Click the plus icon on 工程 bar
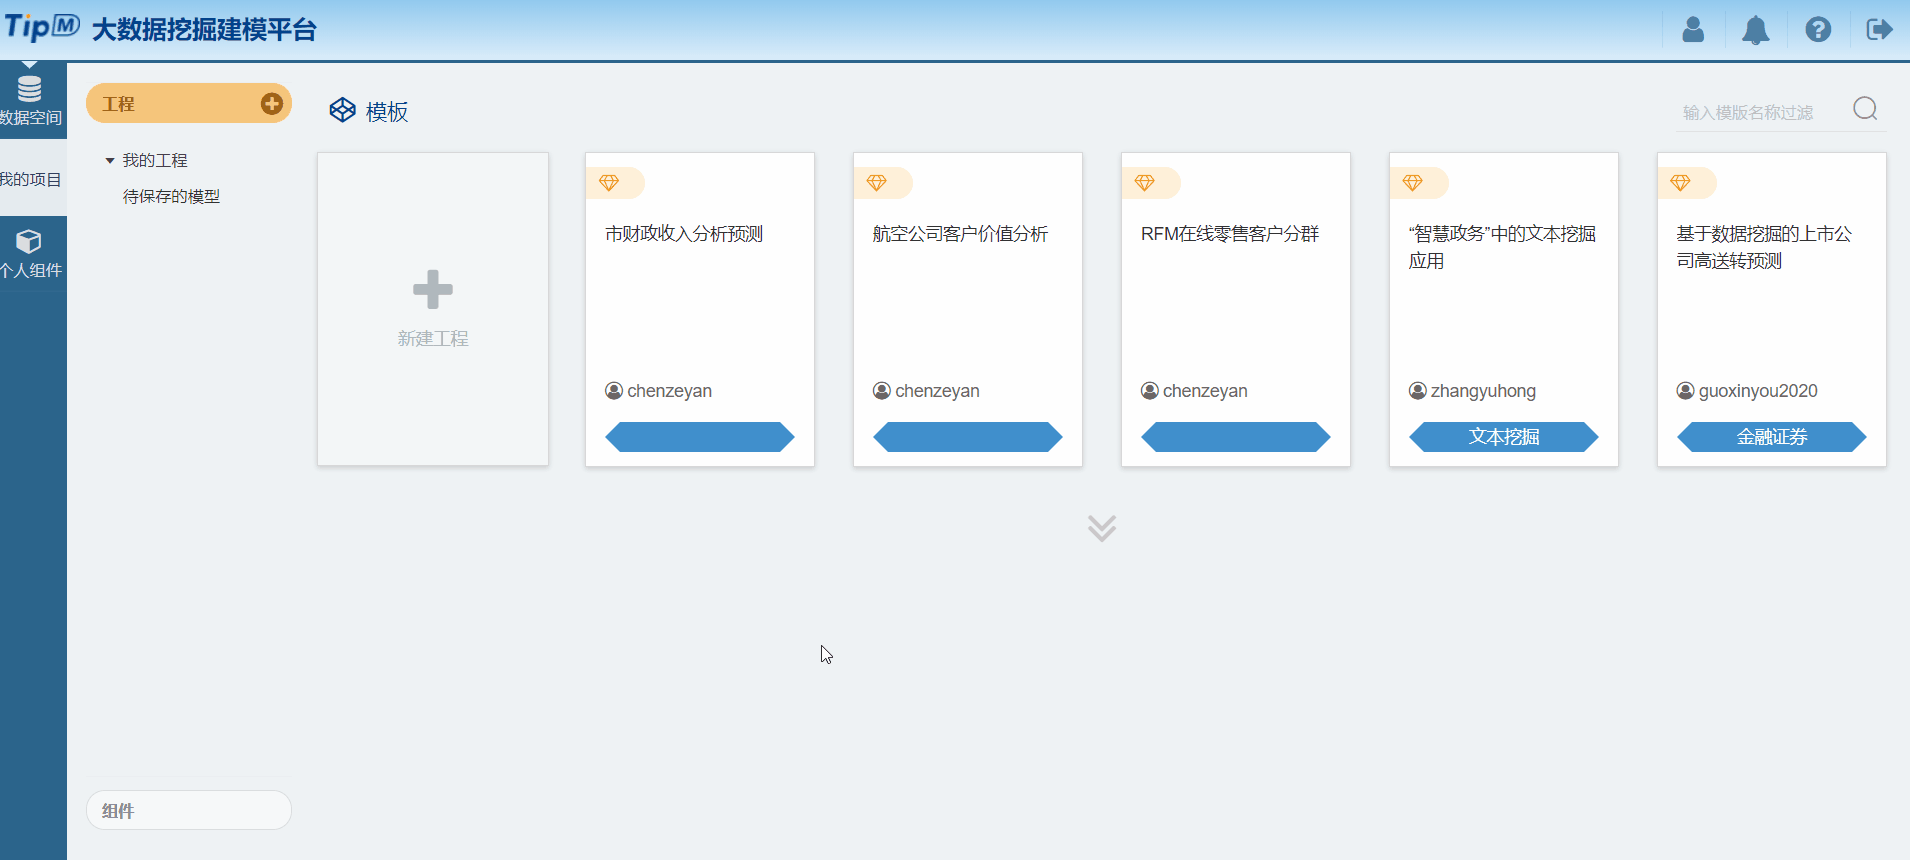1910x860 pixels. pos(271,104)
